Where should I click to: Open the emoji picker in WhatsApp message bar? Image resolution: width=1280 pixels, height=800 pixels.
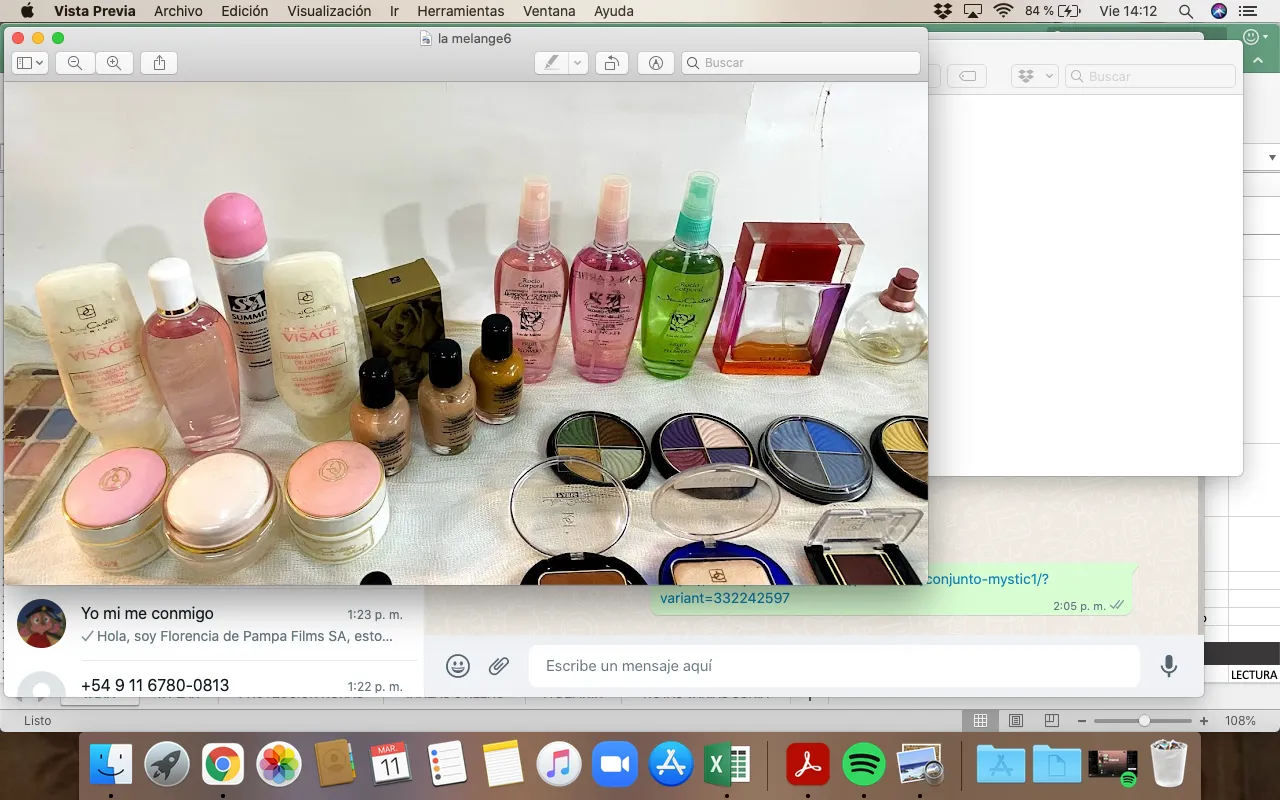457,666
